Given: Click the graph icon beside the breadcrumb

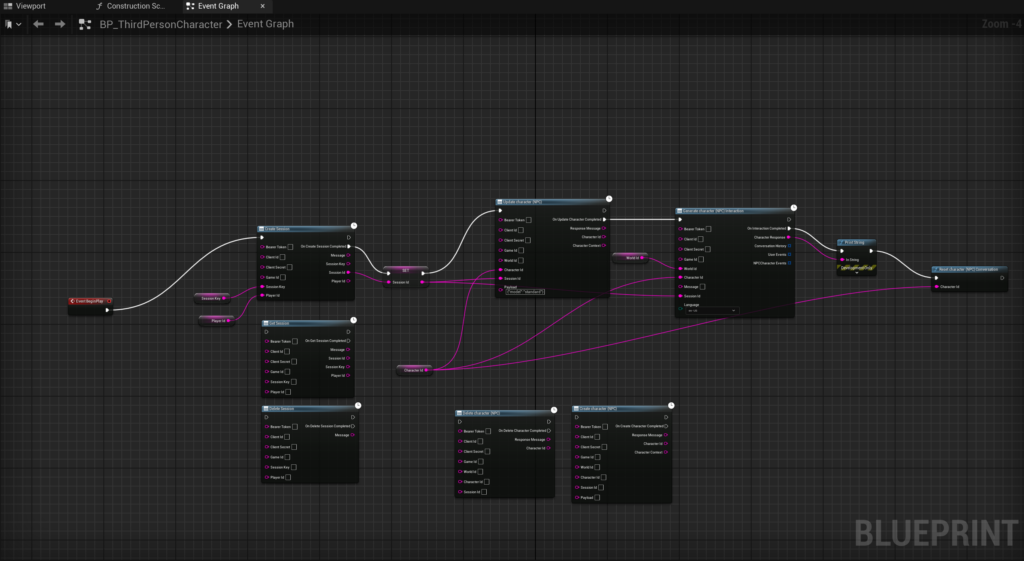Looking at the screenshot, I should click(x=84, y=24).
